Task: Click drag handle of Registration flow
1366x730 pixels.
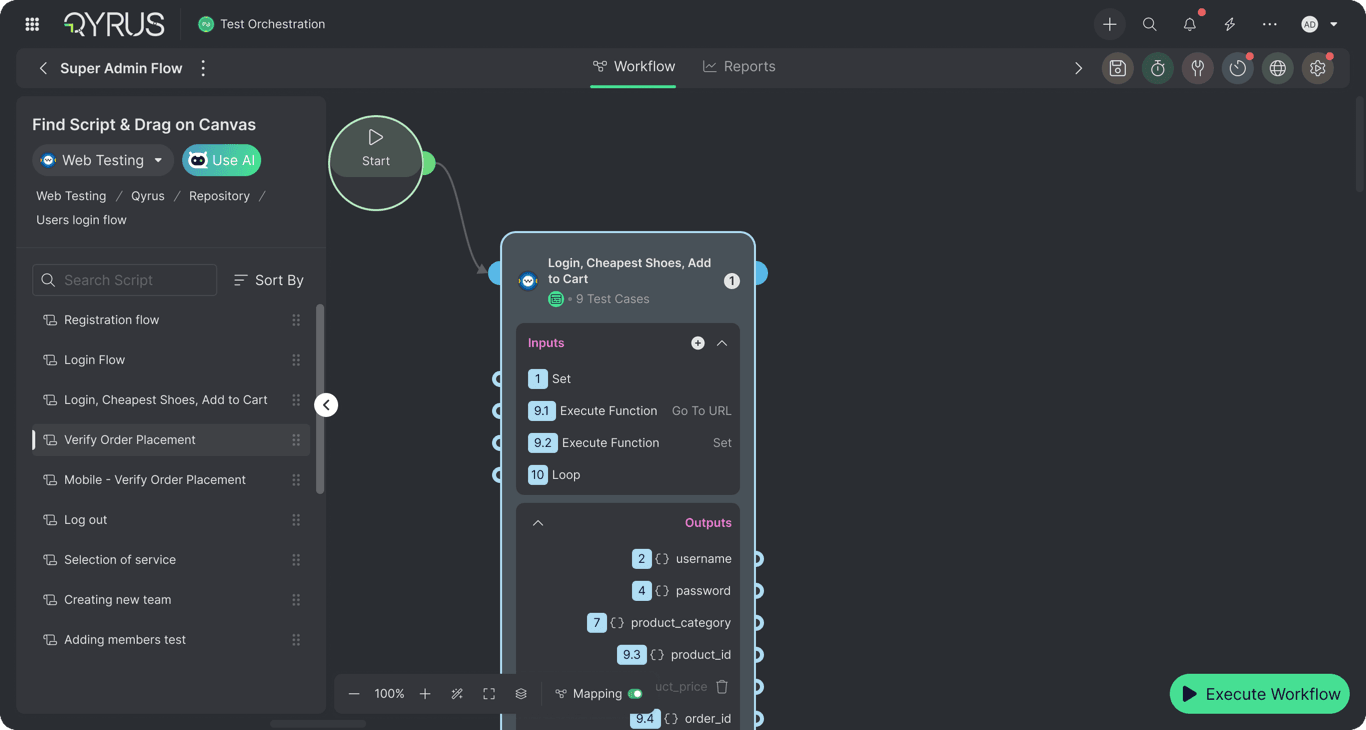Action: (x=296, y=320)
